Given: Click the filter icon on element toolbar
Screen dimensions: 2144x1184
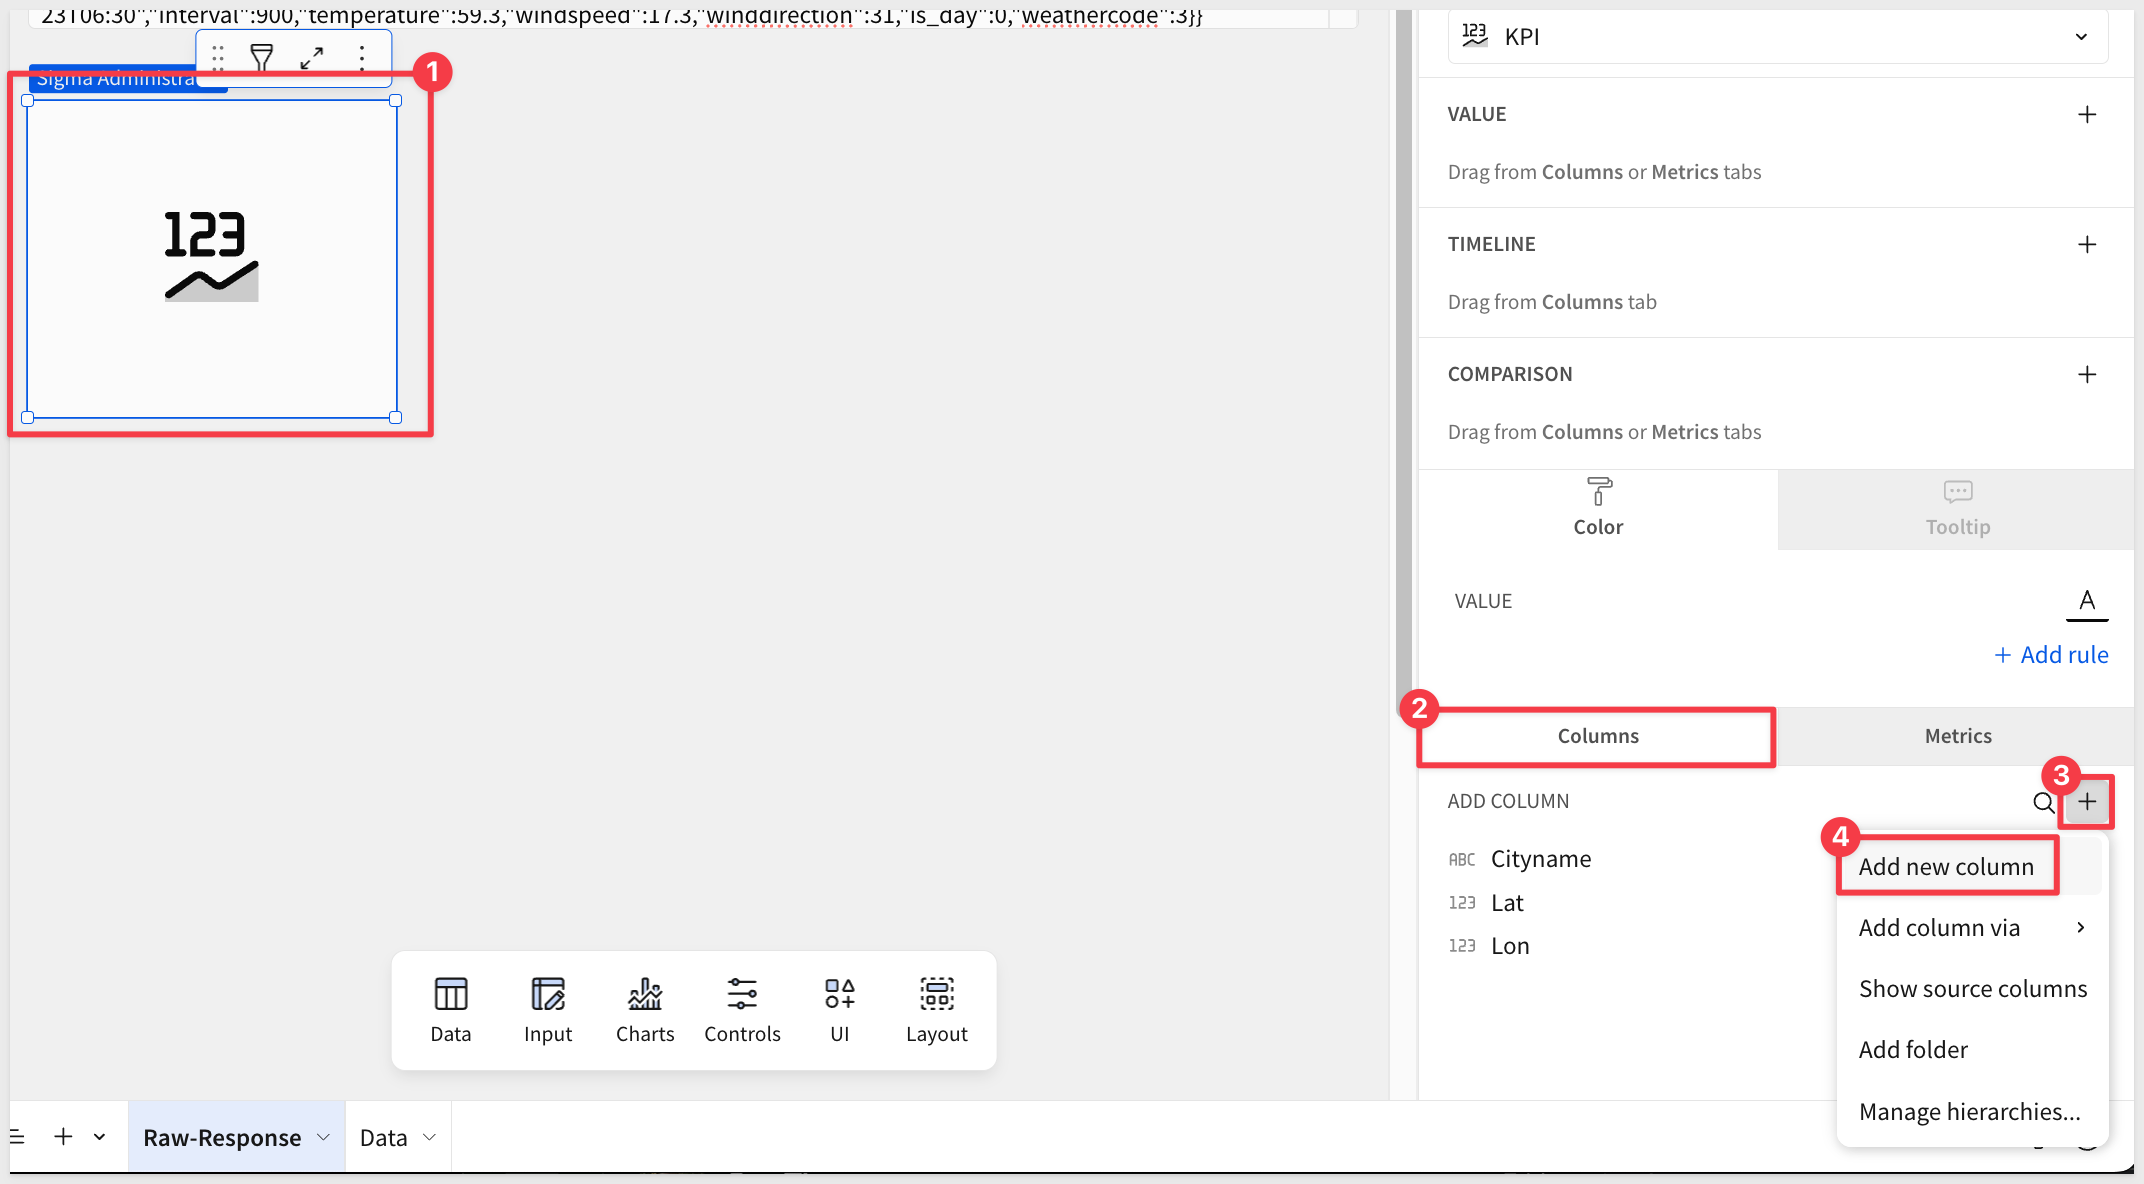Looking at the screenshot, I should [x=262, y=58].
